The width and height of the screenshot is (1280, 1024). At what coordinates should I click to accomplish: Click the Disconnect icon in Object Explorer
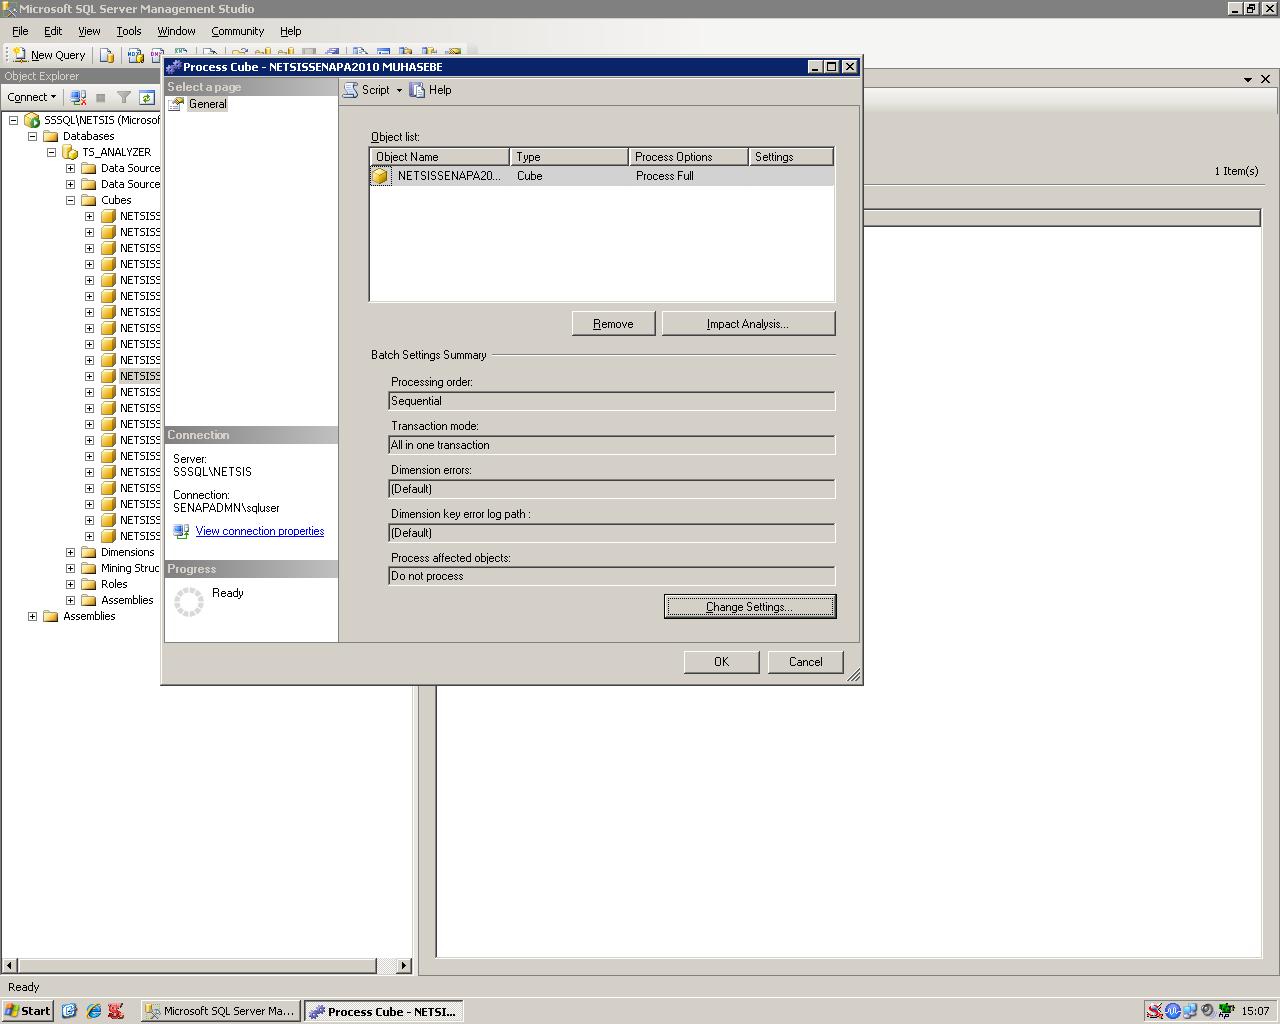(x=78, y=97)
